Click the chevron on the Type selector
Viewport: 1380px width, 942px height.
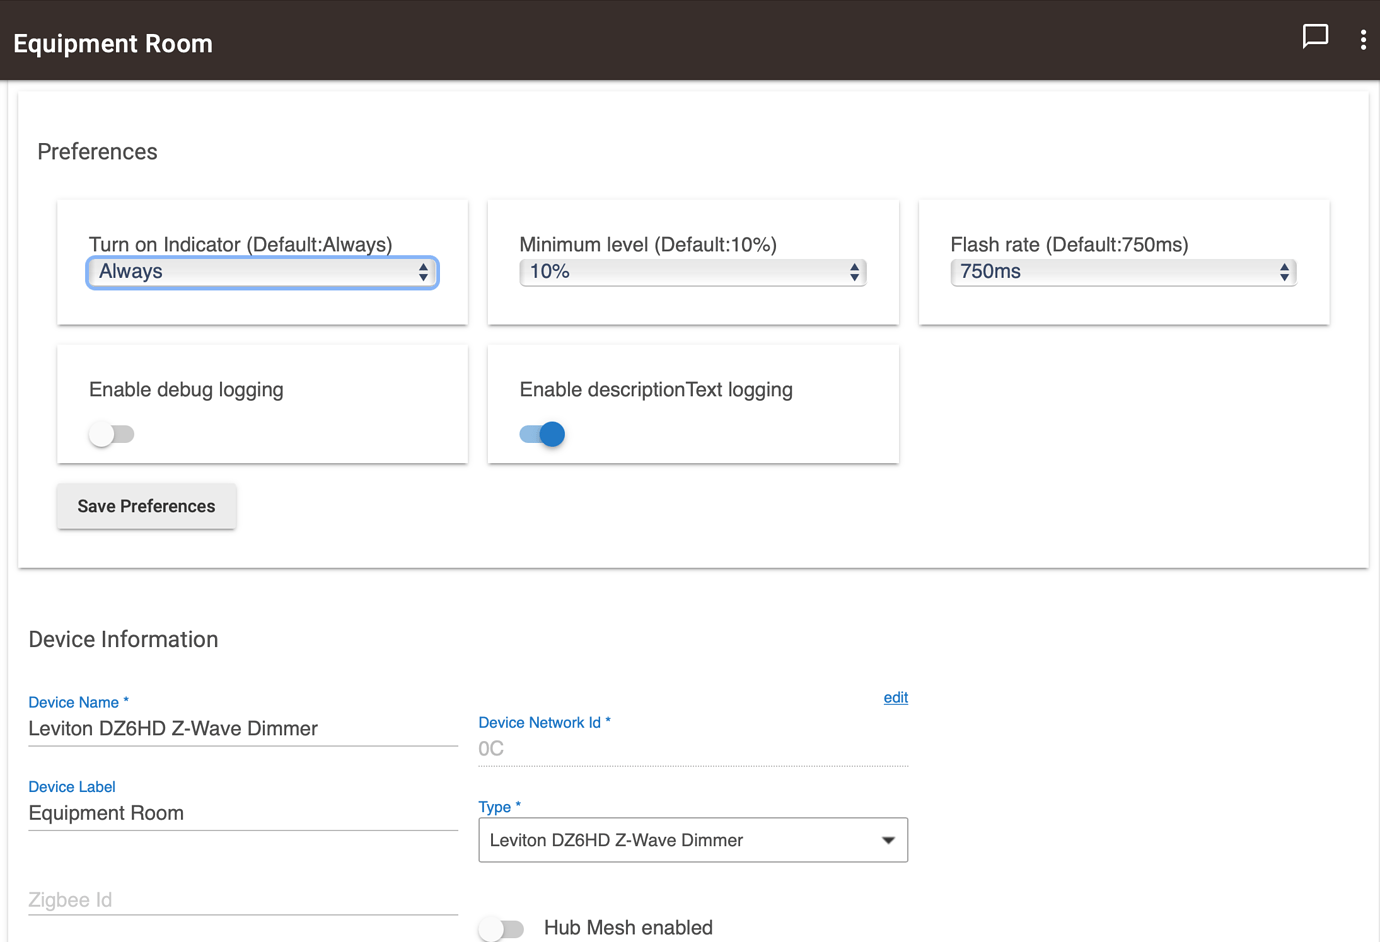[888, 840]
